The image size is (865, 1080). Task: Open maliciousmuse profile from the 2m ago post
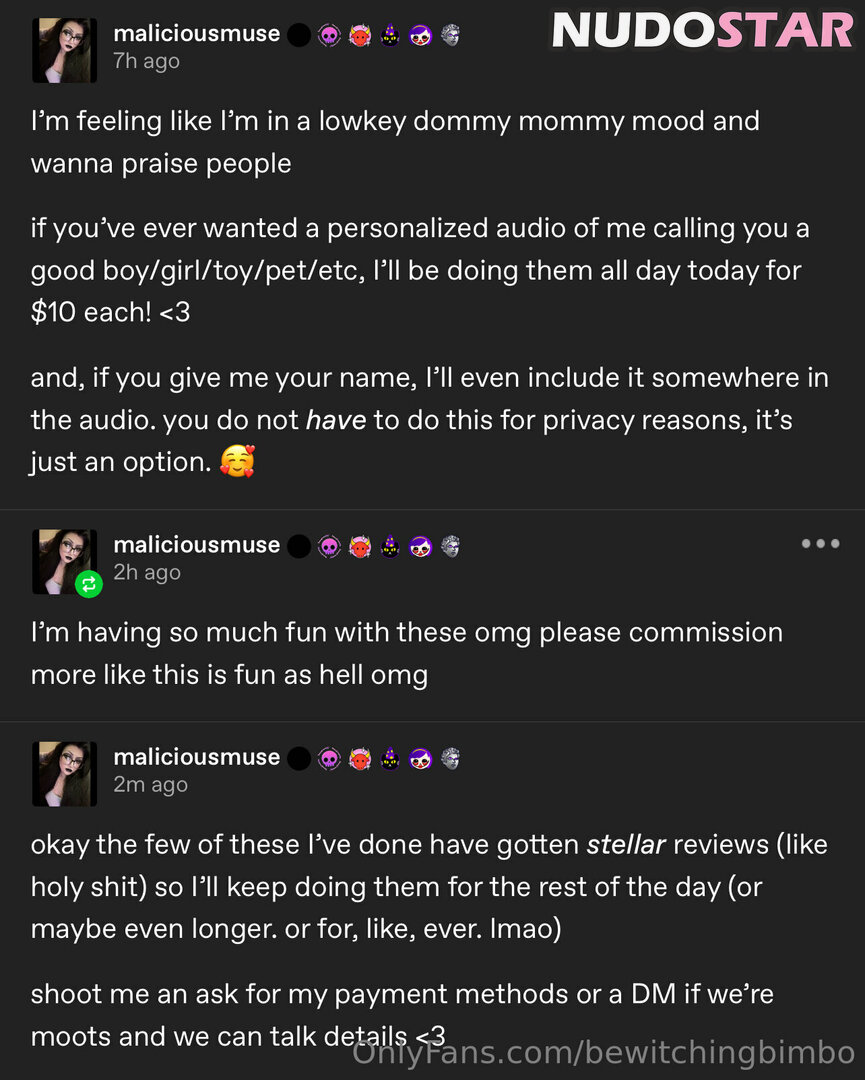pos(196,757)
